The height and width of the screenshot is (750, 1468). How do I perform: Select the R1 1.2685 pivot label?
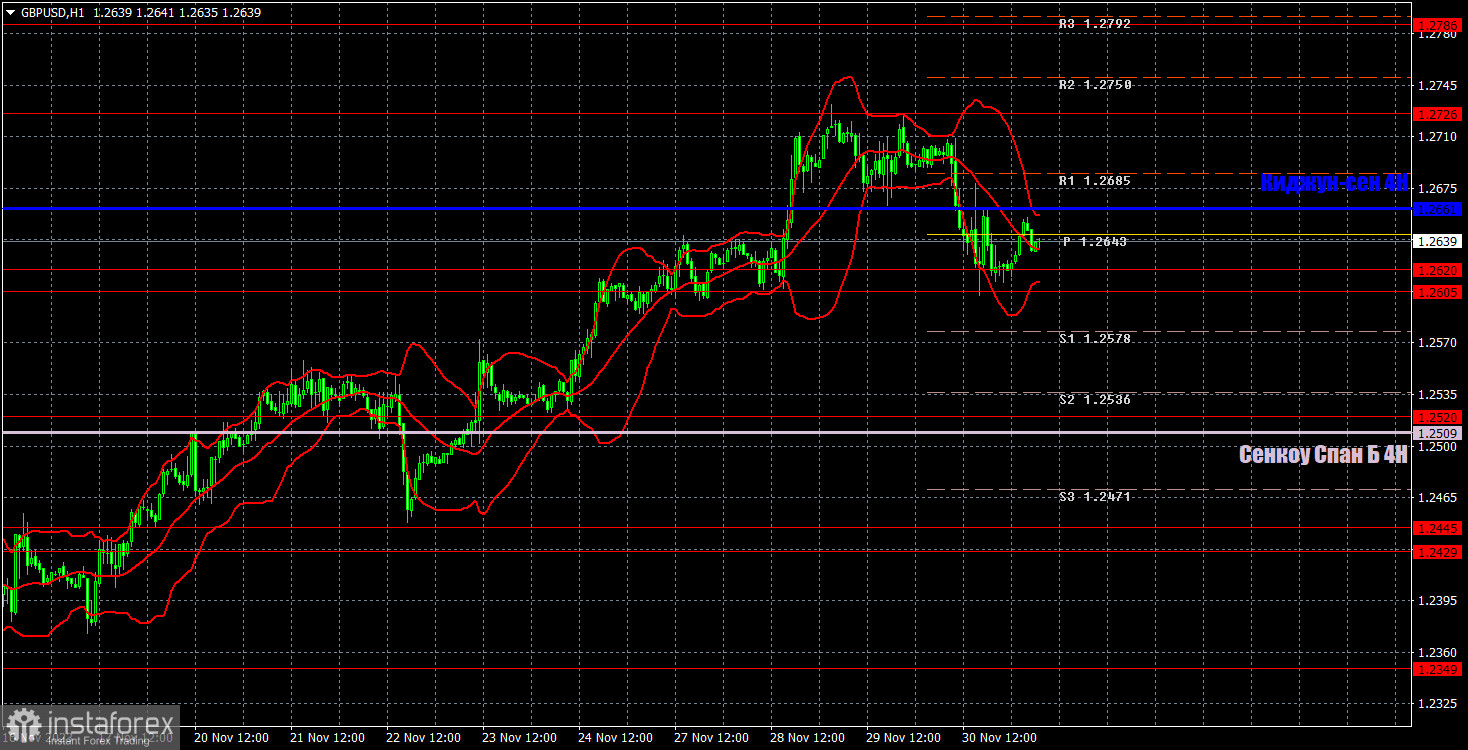pyautogui.click(x=1095, y=181)
